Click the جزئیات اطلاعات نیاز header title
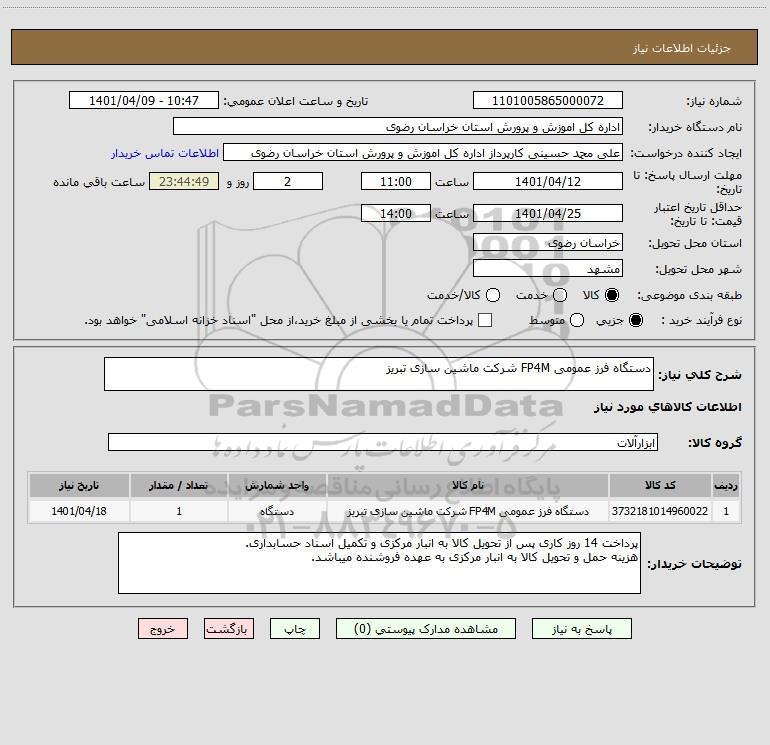770x745 pixels. pyautogui.click(x=681, y=48)
